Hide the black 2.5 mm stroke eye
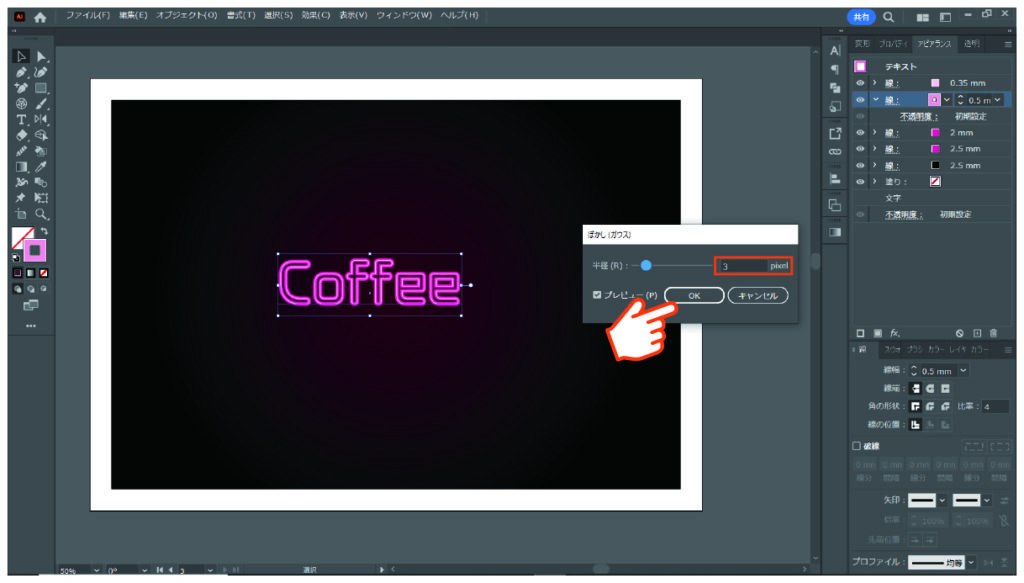The width and height of the screenshot is (1024, 583). point(860,165)
